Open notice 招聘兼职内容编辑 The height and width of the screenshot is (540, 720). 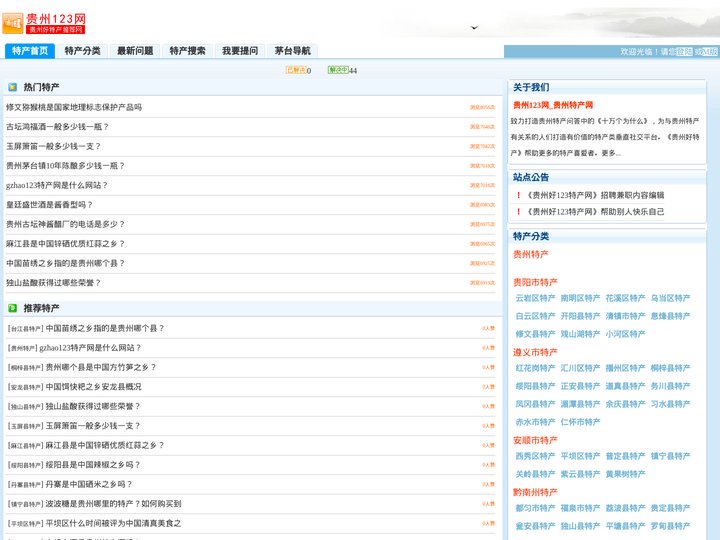click(x=595, y=195)
